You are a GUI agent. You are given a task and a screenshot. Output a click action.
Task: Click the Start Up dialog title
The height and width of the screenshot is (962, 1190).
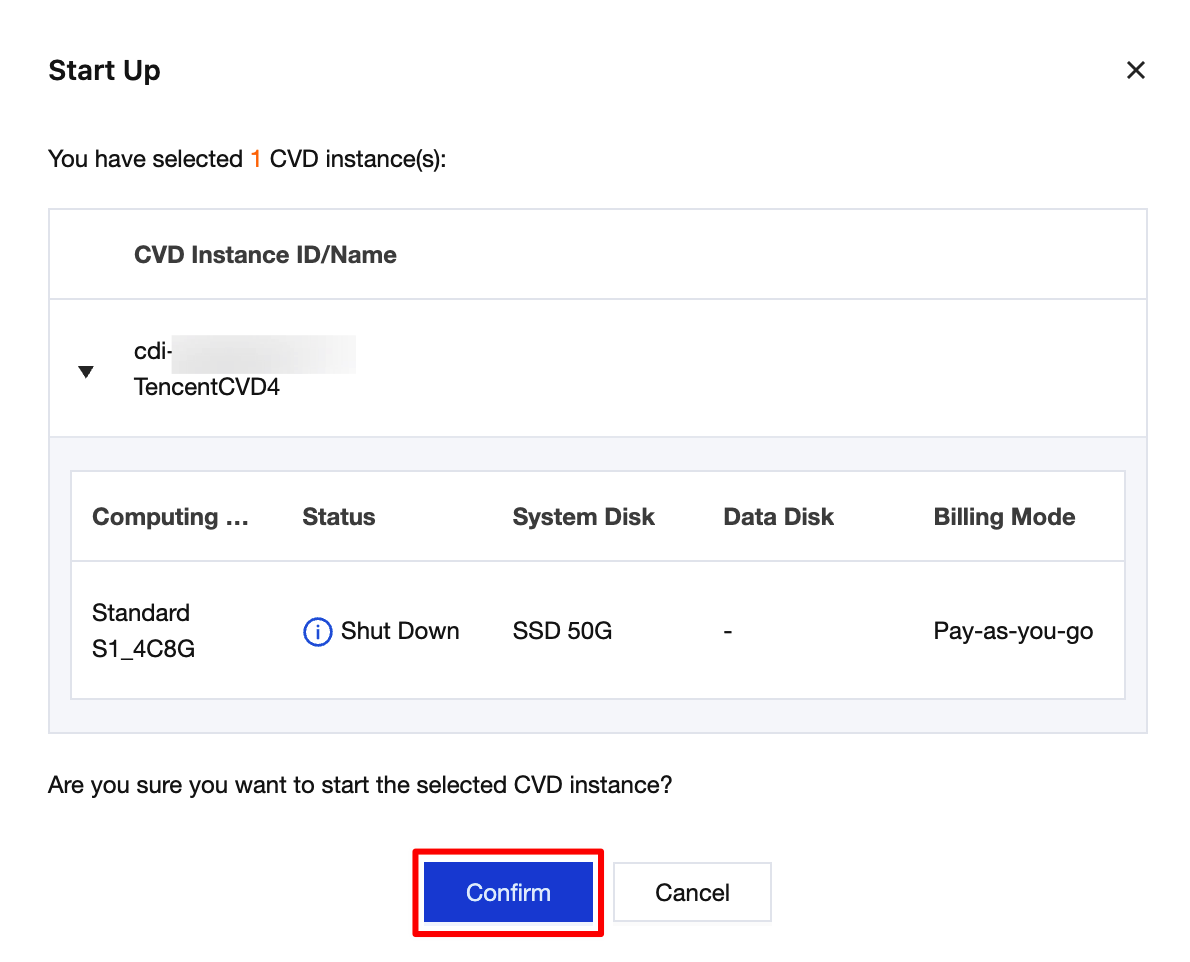104,71
